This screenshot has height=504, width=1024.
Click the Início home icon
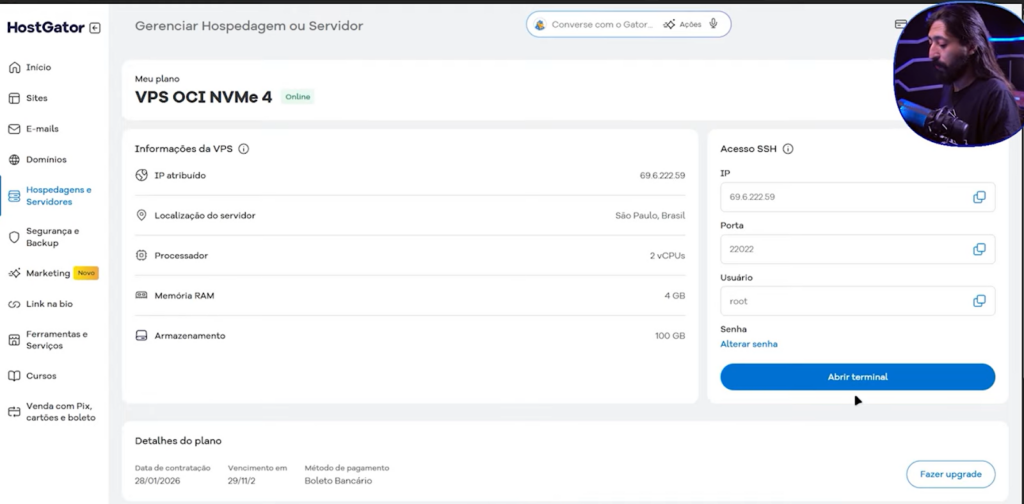pyautogui.click(x=14, y=68)
